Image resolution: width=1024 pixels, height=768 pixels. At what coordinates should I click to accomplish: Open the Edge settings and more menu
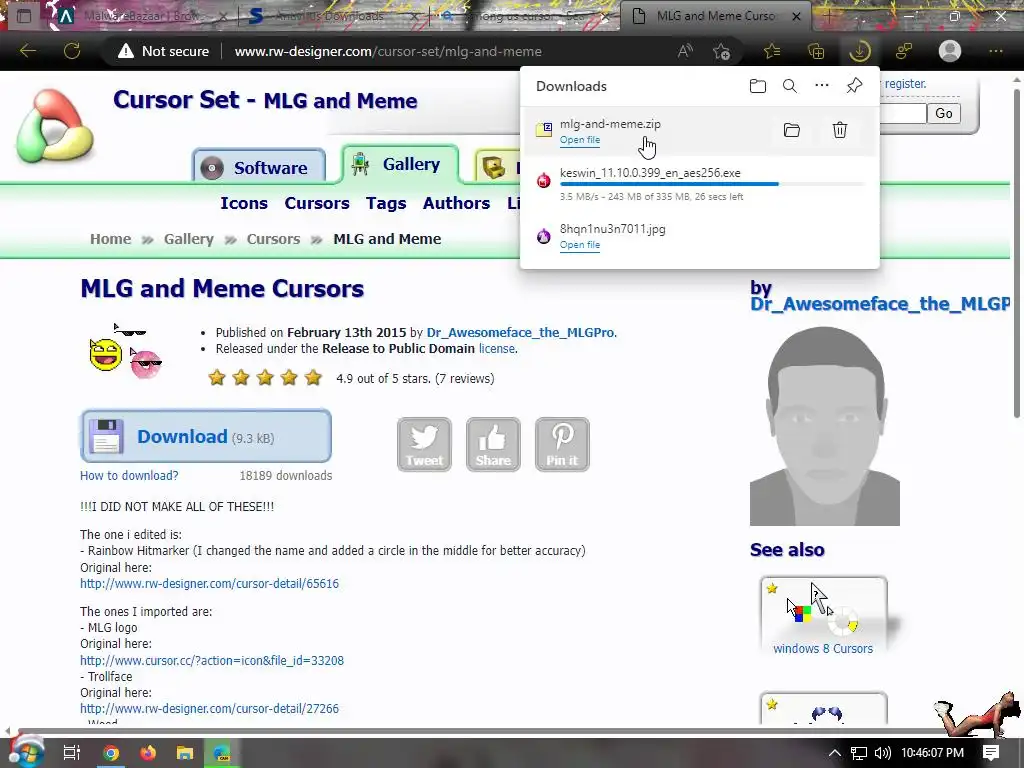995,51
